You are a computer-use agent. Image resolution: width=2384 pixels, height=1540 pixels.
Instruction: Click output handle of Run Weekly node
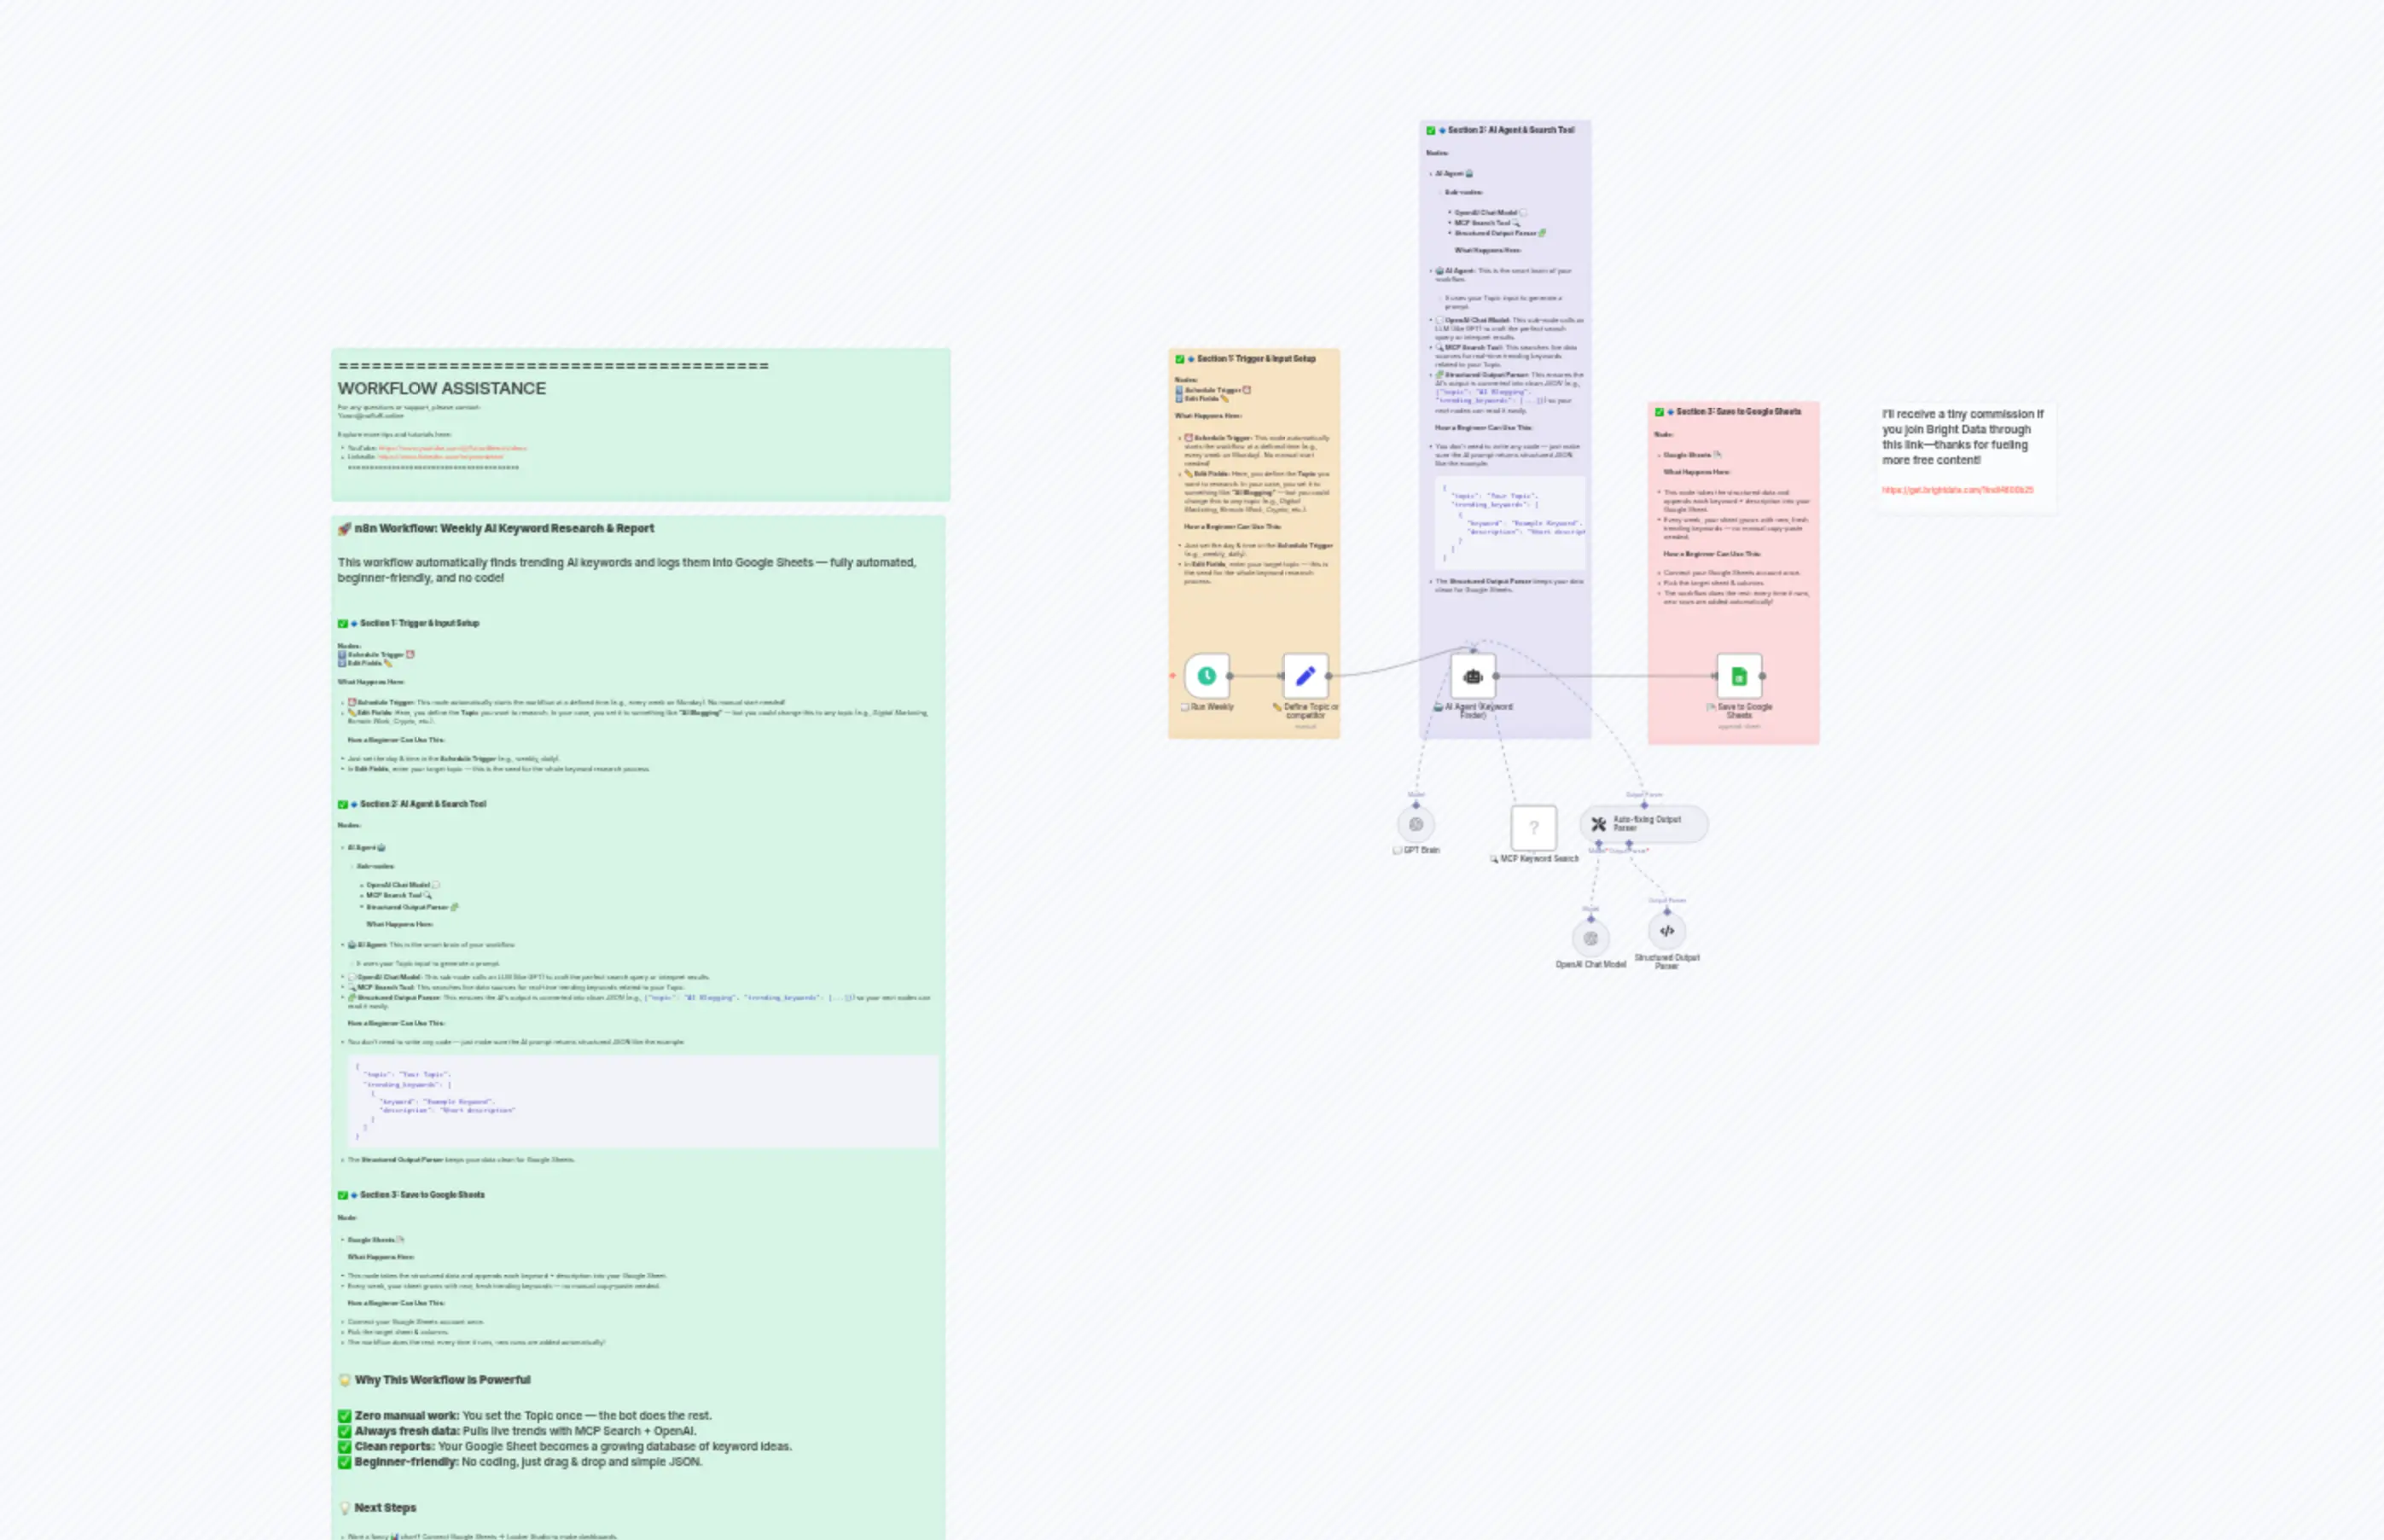point(1229,676)
